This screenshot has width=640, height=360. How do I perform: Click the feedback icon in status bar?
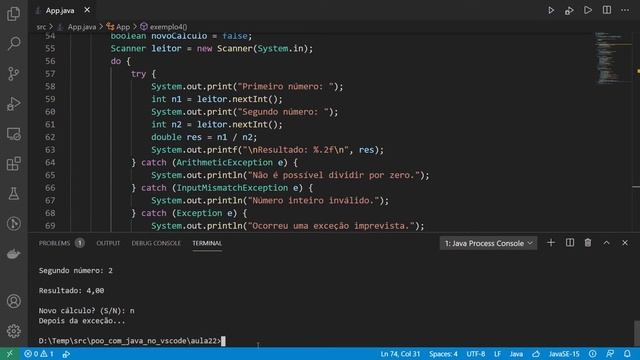pyautogui.click(x=610, y=354)
